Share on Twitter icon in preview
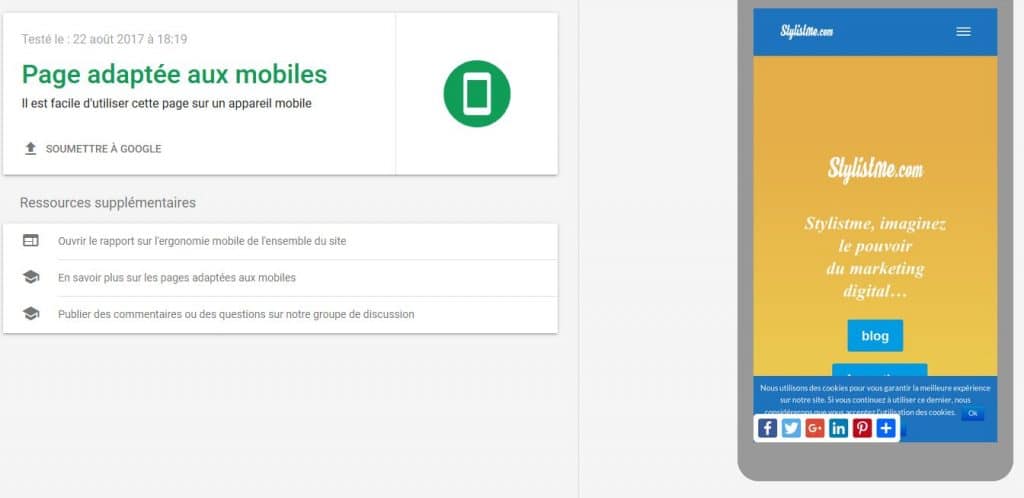1024x498 pixels. 791,428
